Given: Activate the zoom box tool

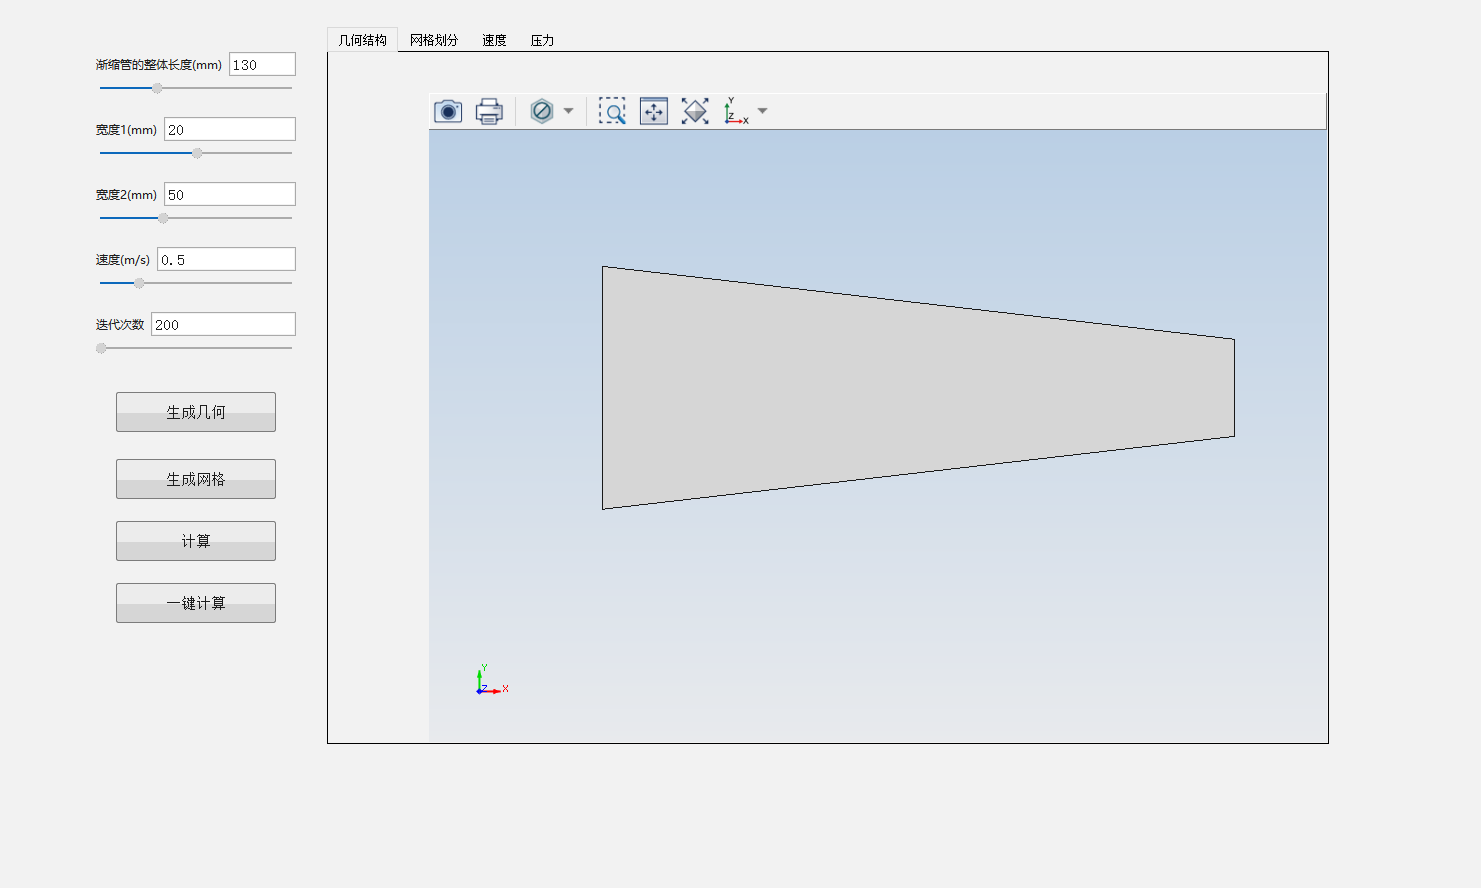Looking at the screenshot, I should point(612,111).
